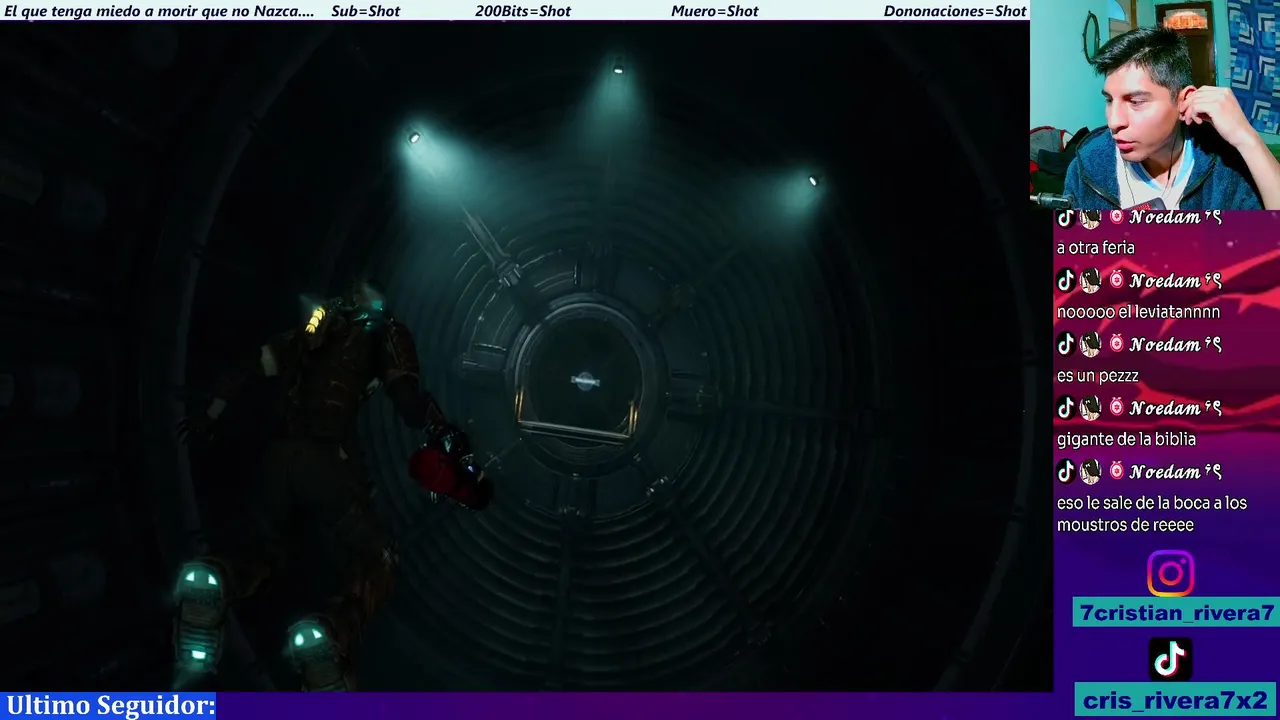Open user avatar on 'a otra feria' entry
The width and height of the screenshot is (1280, 720).
tap(1091, 218)
